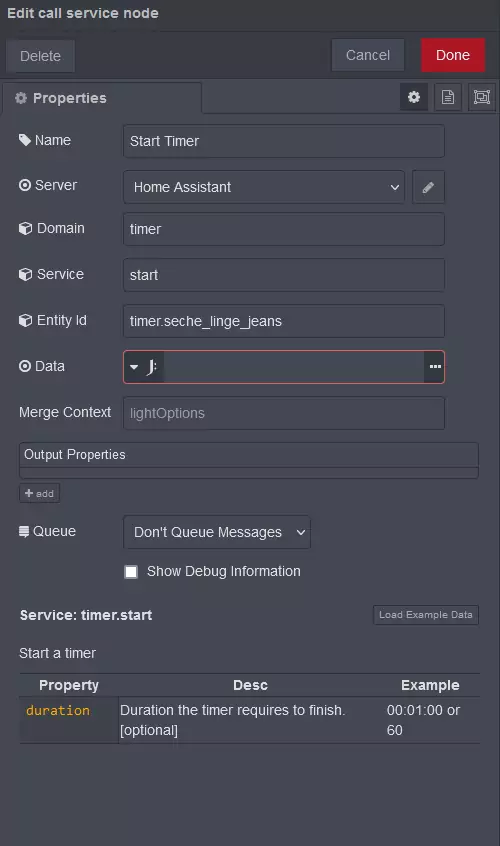500x846 pixels.
Task: Enable Show Debug Information checkbox
Action: 131,572
